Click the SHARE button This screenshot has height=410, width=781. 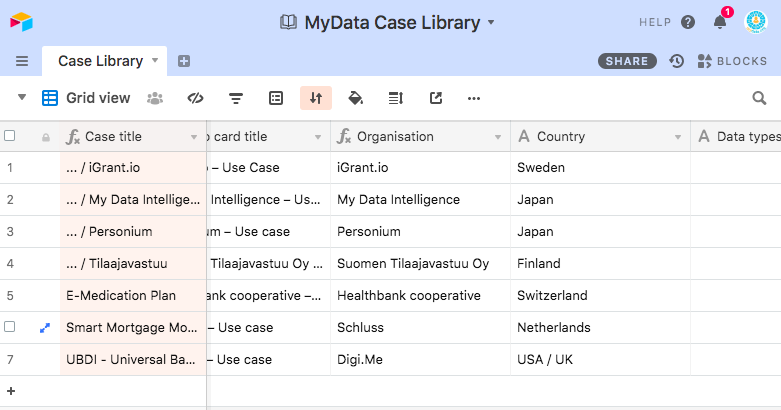[x=627, y=61]
